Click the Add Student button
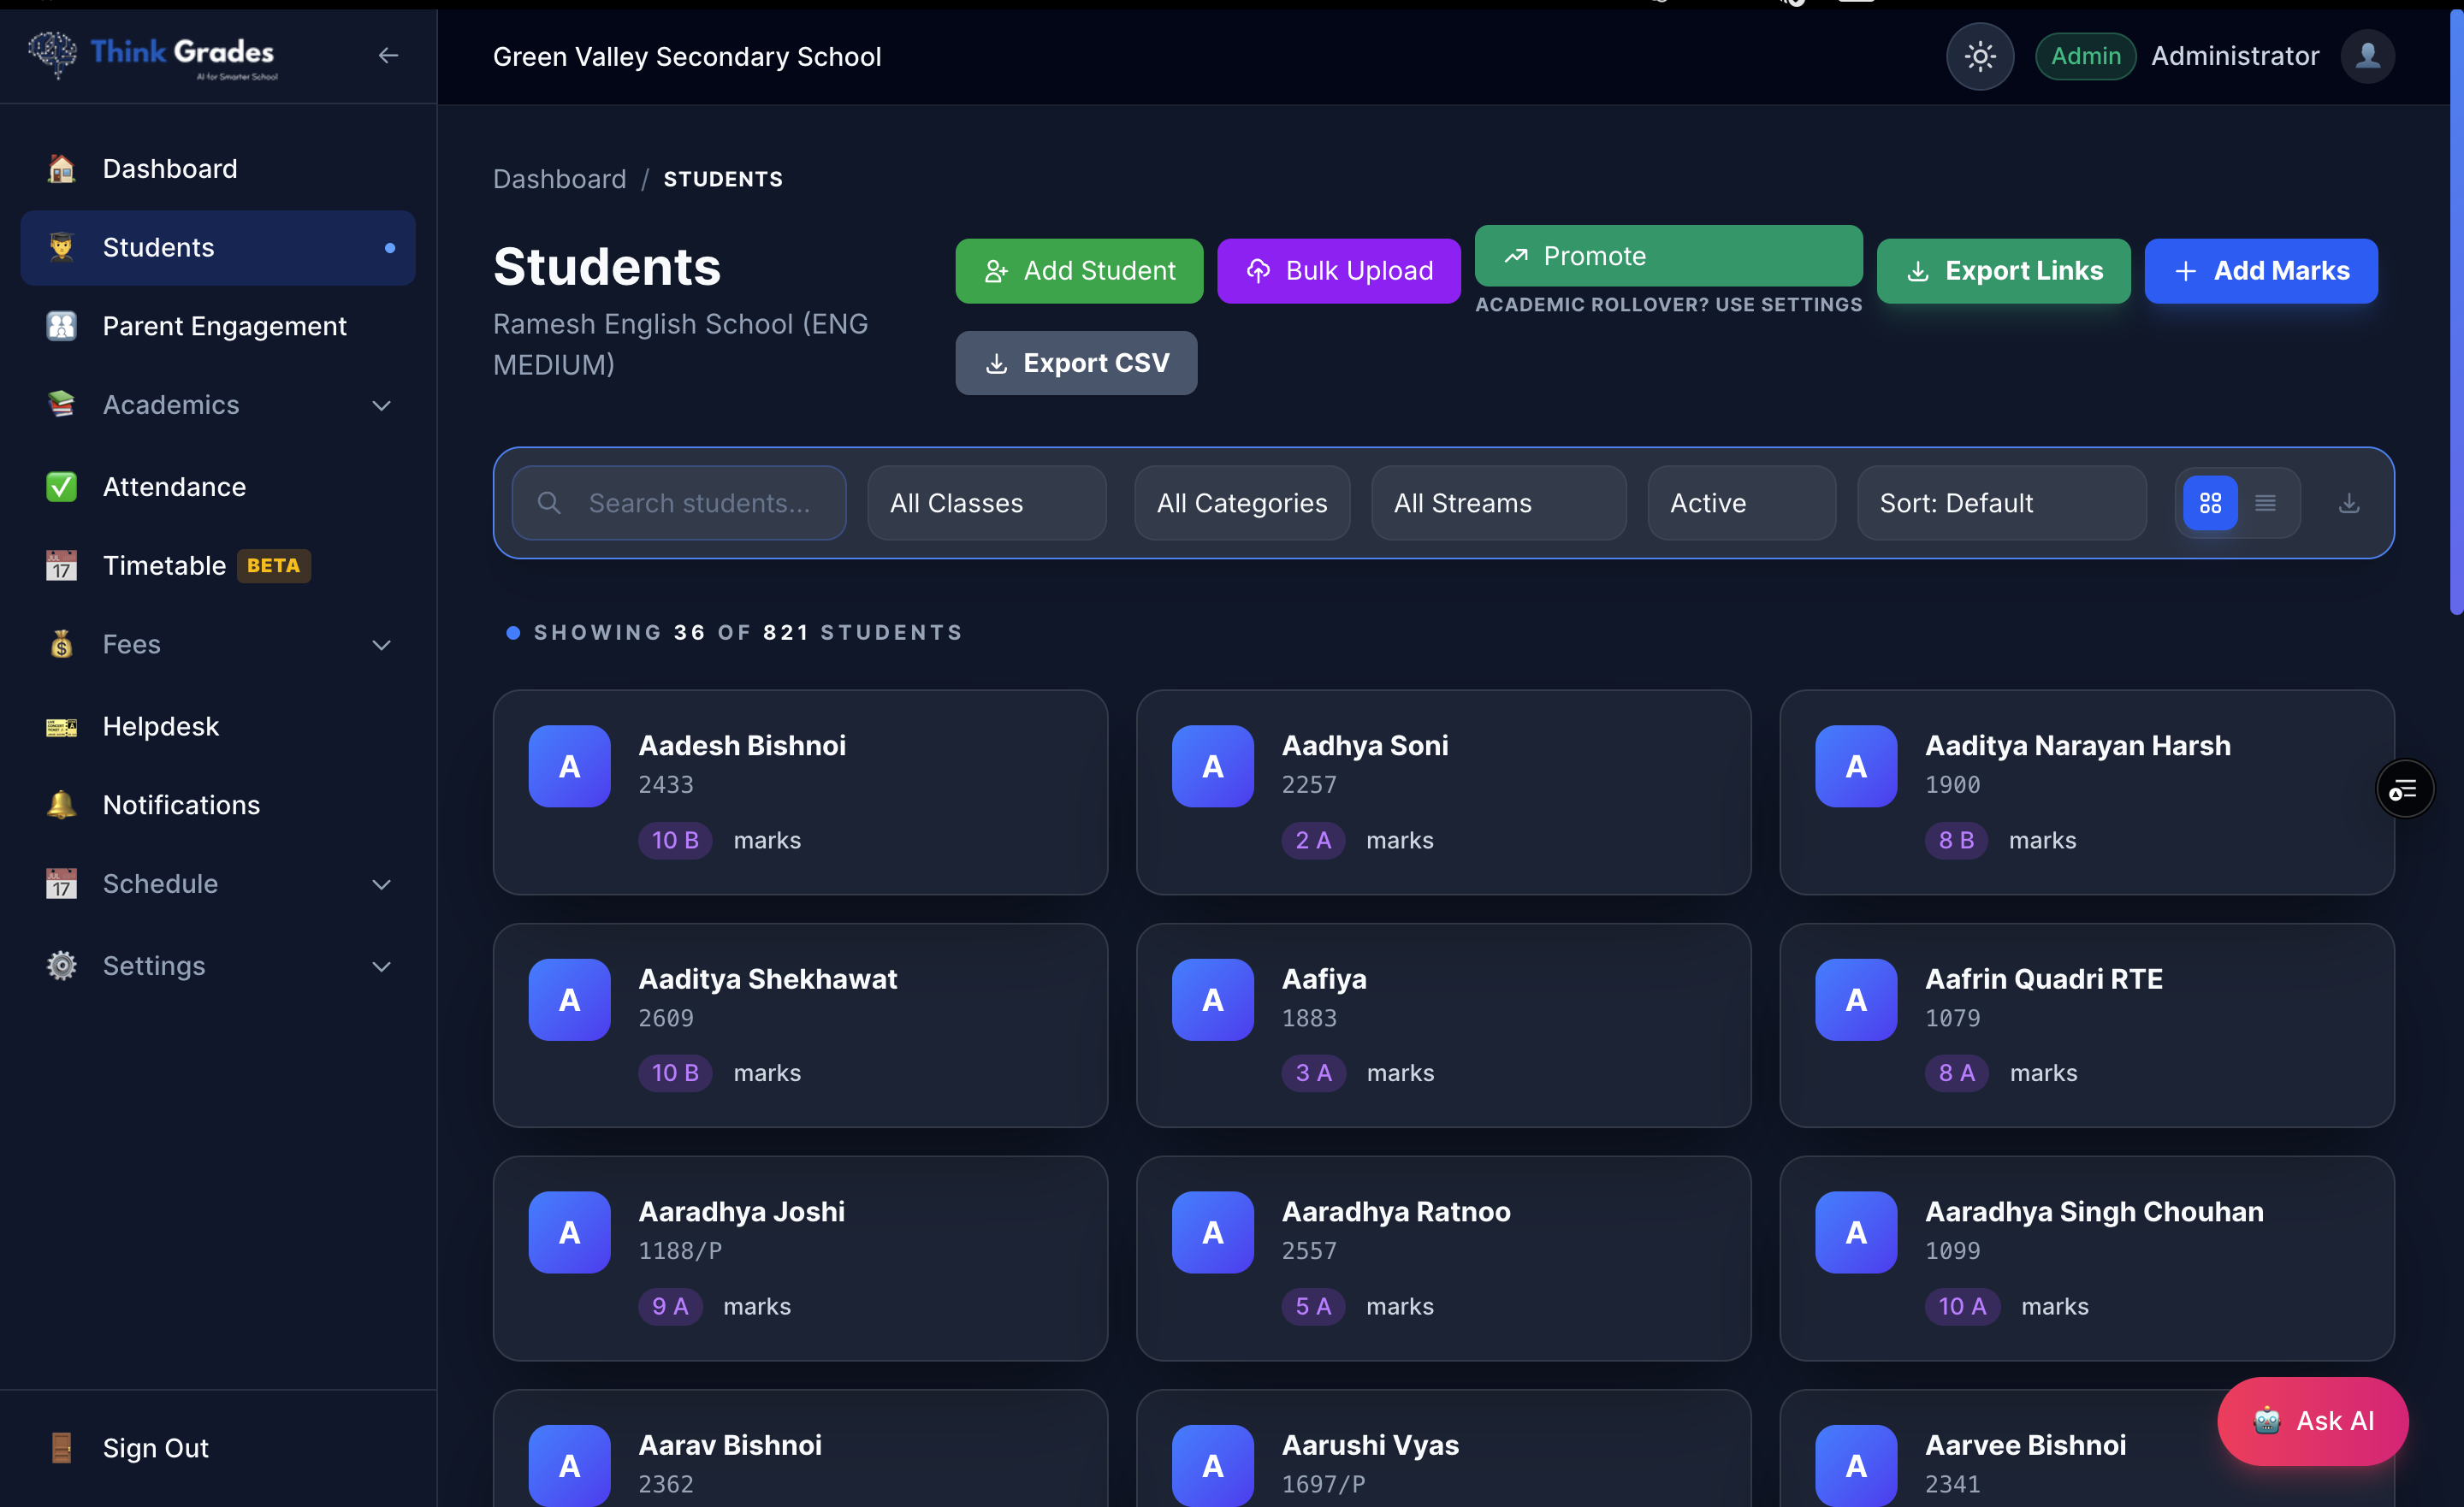2464x1507 pixels. [x=1078, y=271]
